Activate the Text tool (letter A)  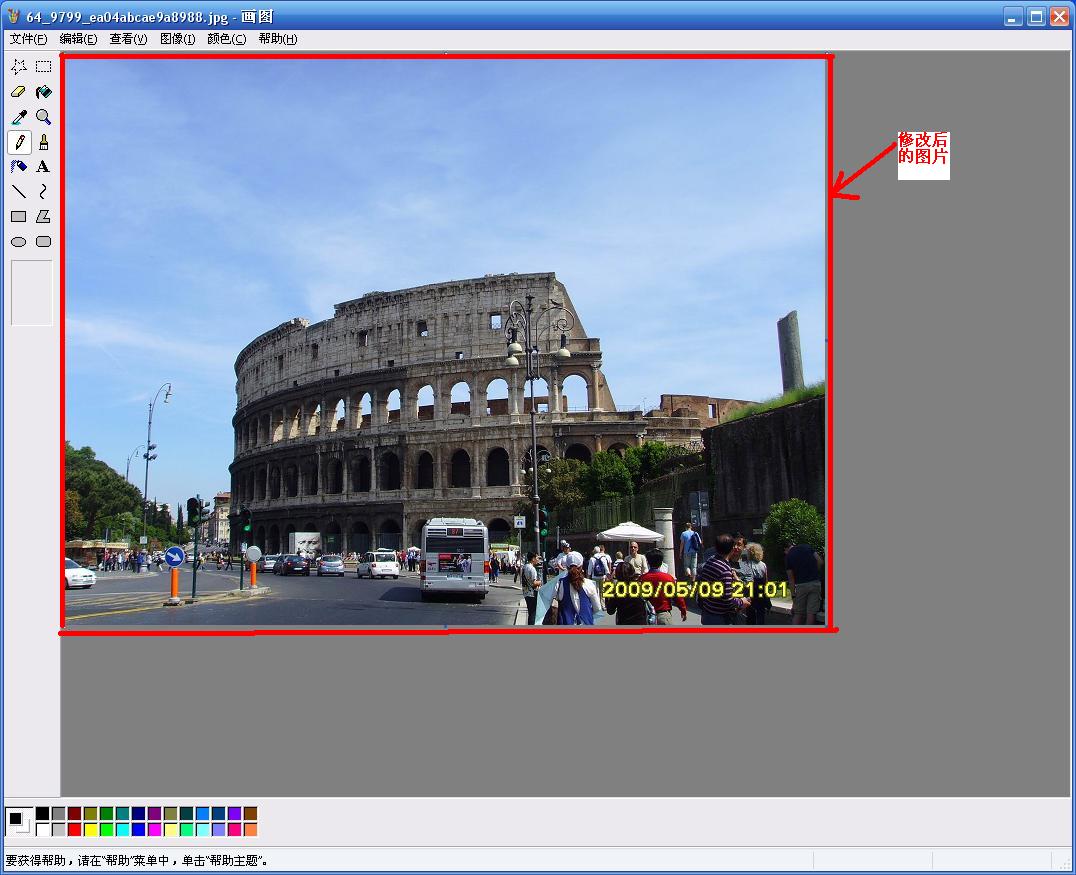pyautogui.click(x=43, y=167)
